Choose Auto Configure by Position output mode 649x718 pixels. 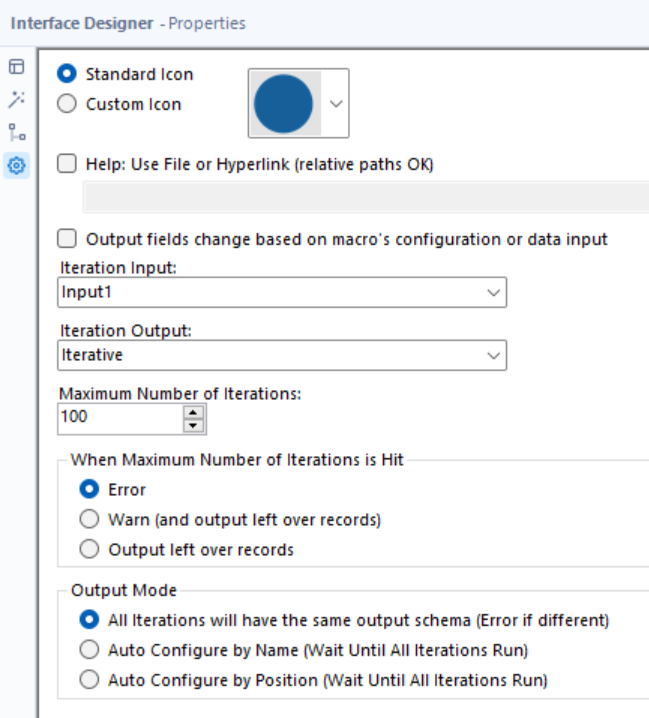point(90,680)
